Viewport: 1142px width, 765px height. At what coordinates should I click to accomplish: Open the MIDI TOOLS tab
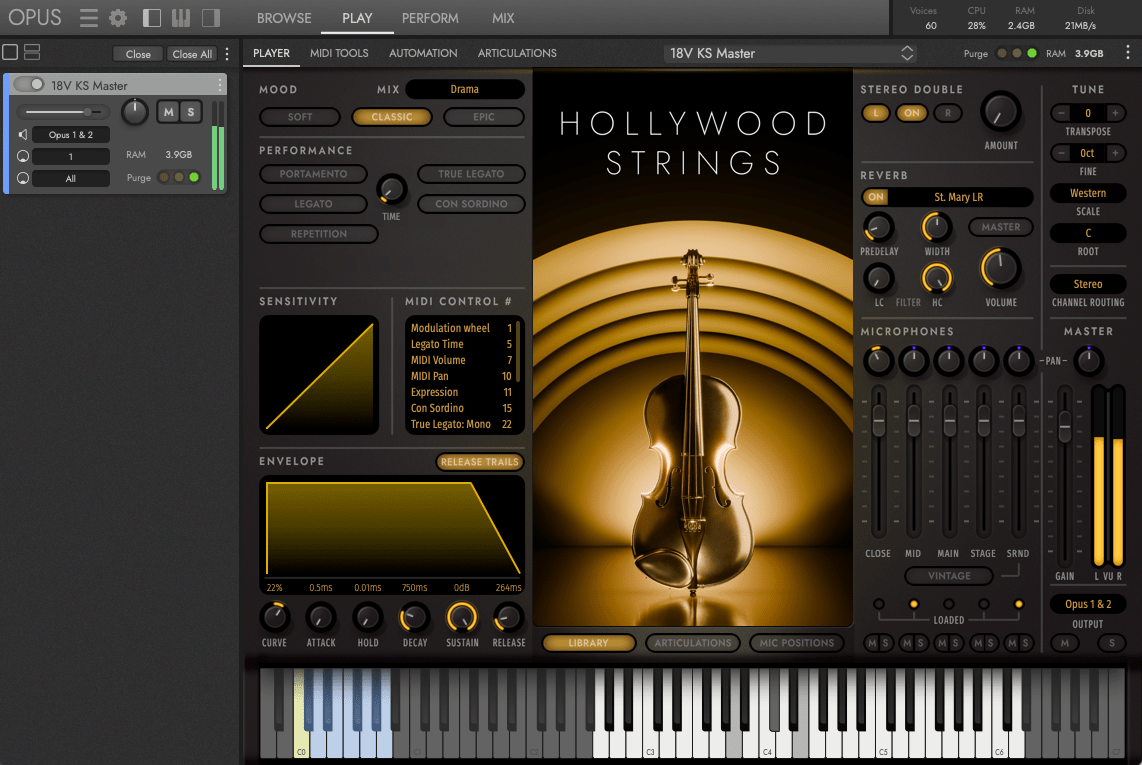tap(339, 53)
